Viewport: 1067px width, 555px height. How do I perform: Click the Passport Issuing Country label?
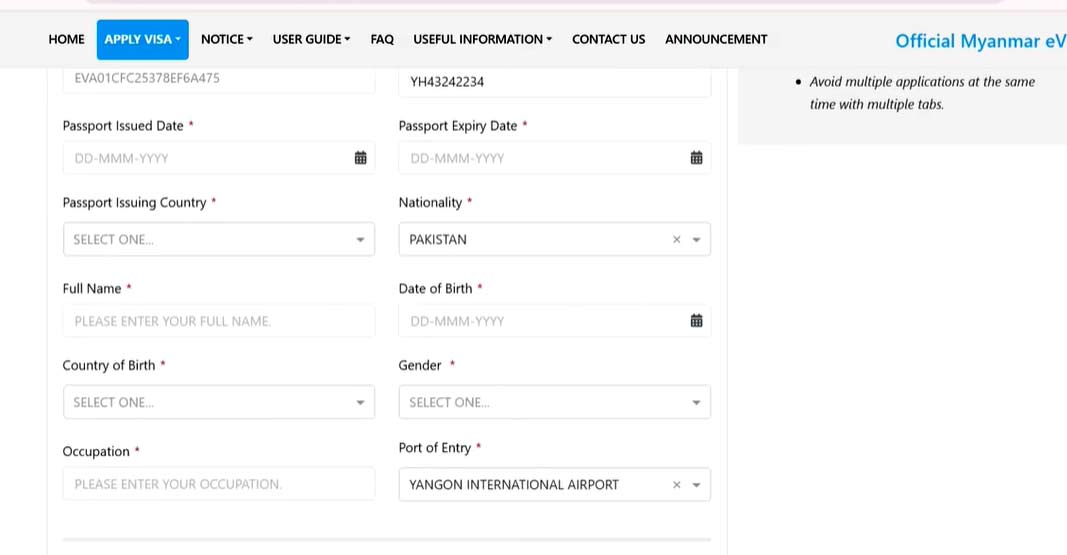point(134,203)
